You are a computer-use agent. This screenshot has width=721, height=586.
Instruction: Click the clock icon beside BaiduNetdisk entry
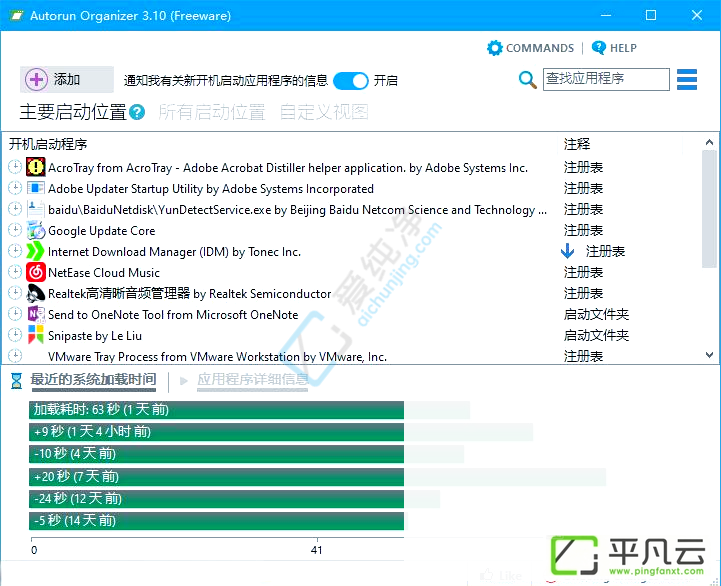coord(15,209)
